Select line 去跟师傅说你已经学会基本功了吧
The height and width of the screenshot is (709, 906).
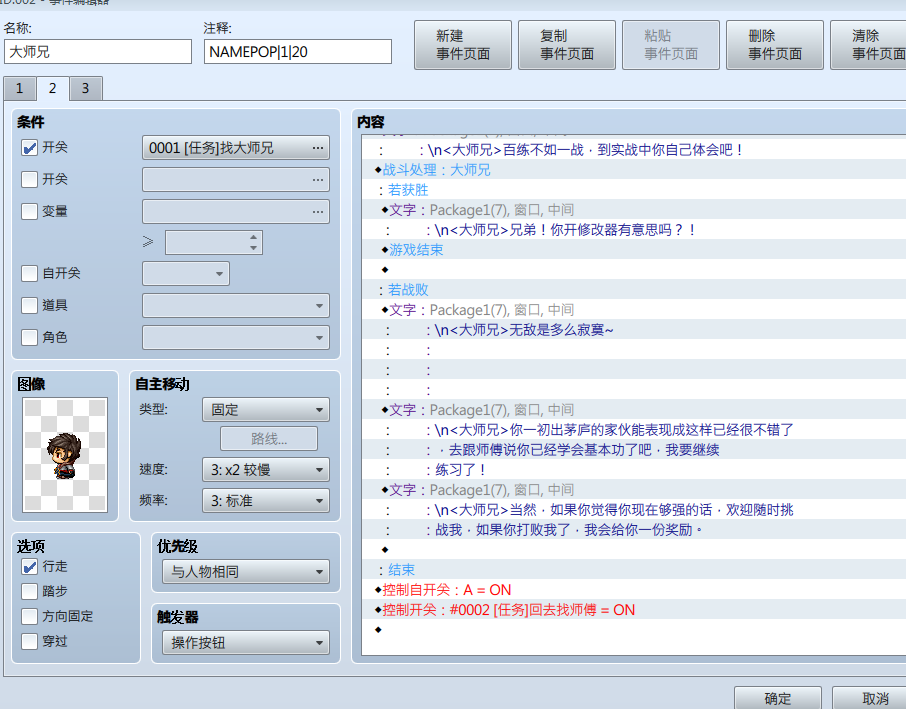click(x=634, y=450)
